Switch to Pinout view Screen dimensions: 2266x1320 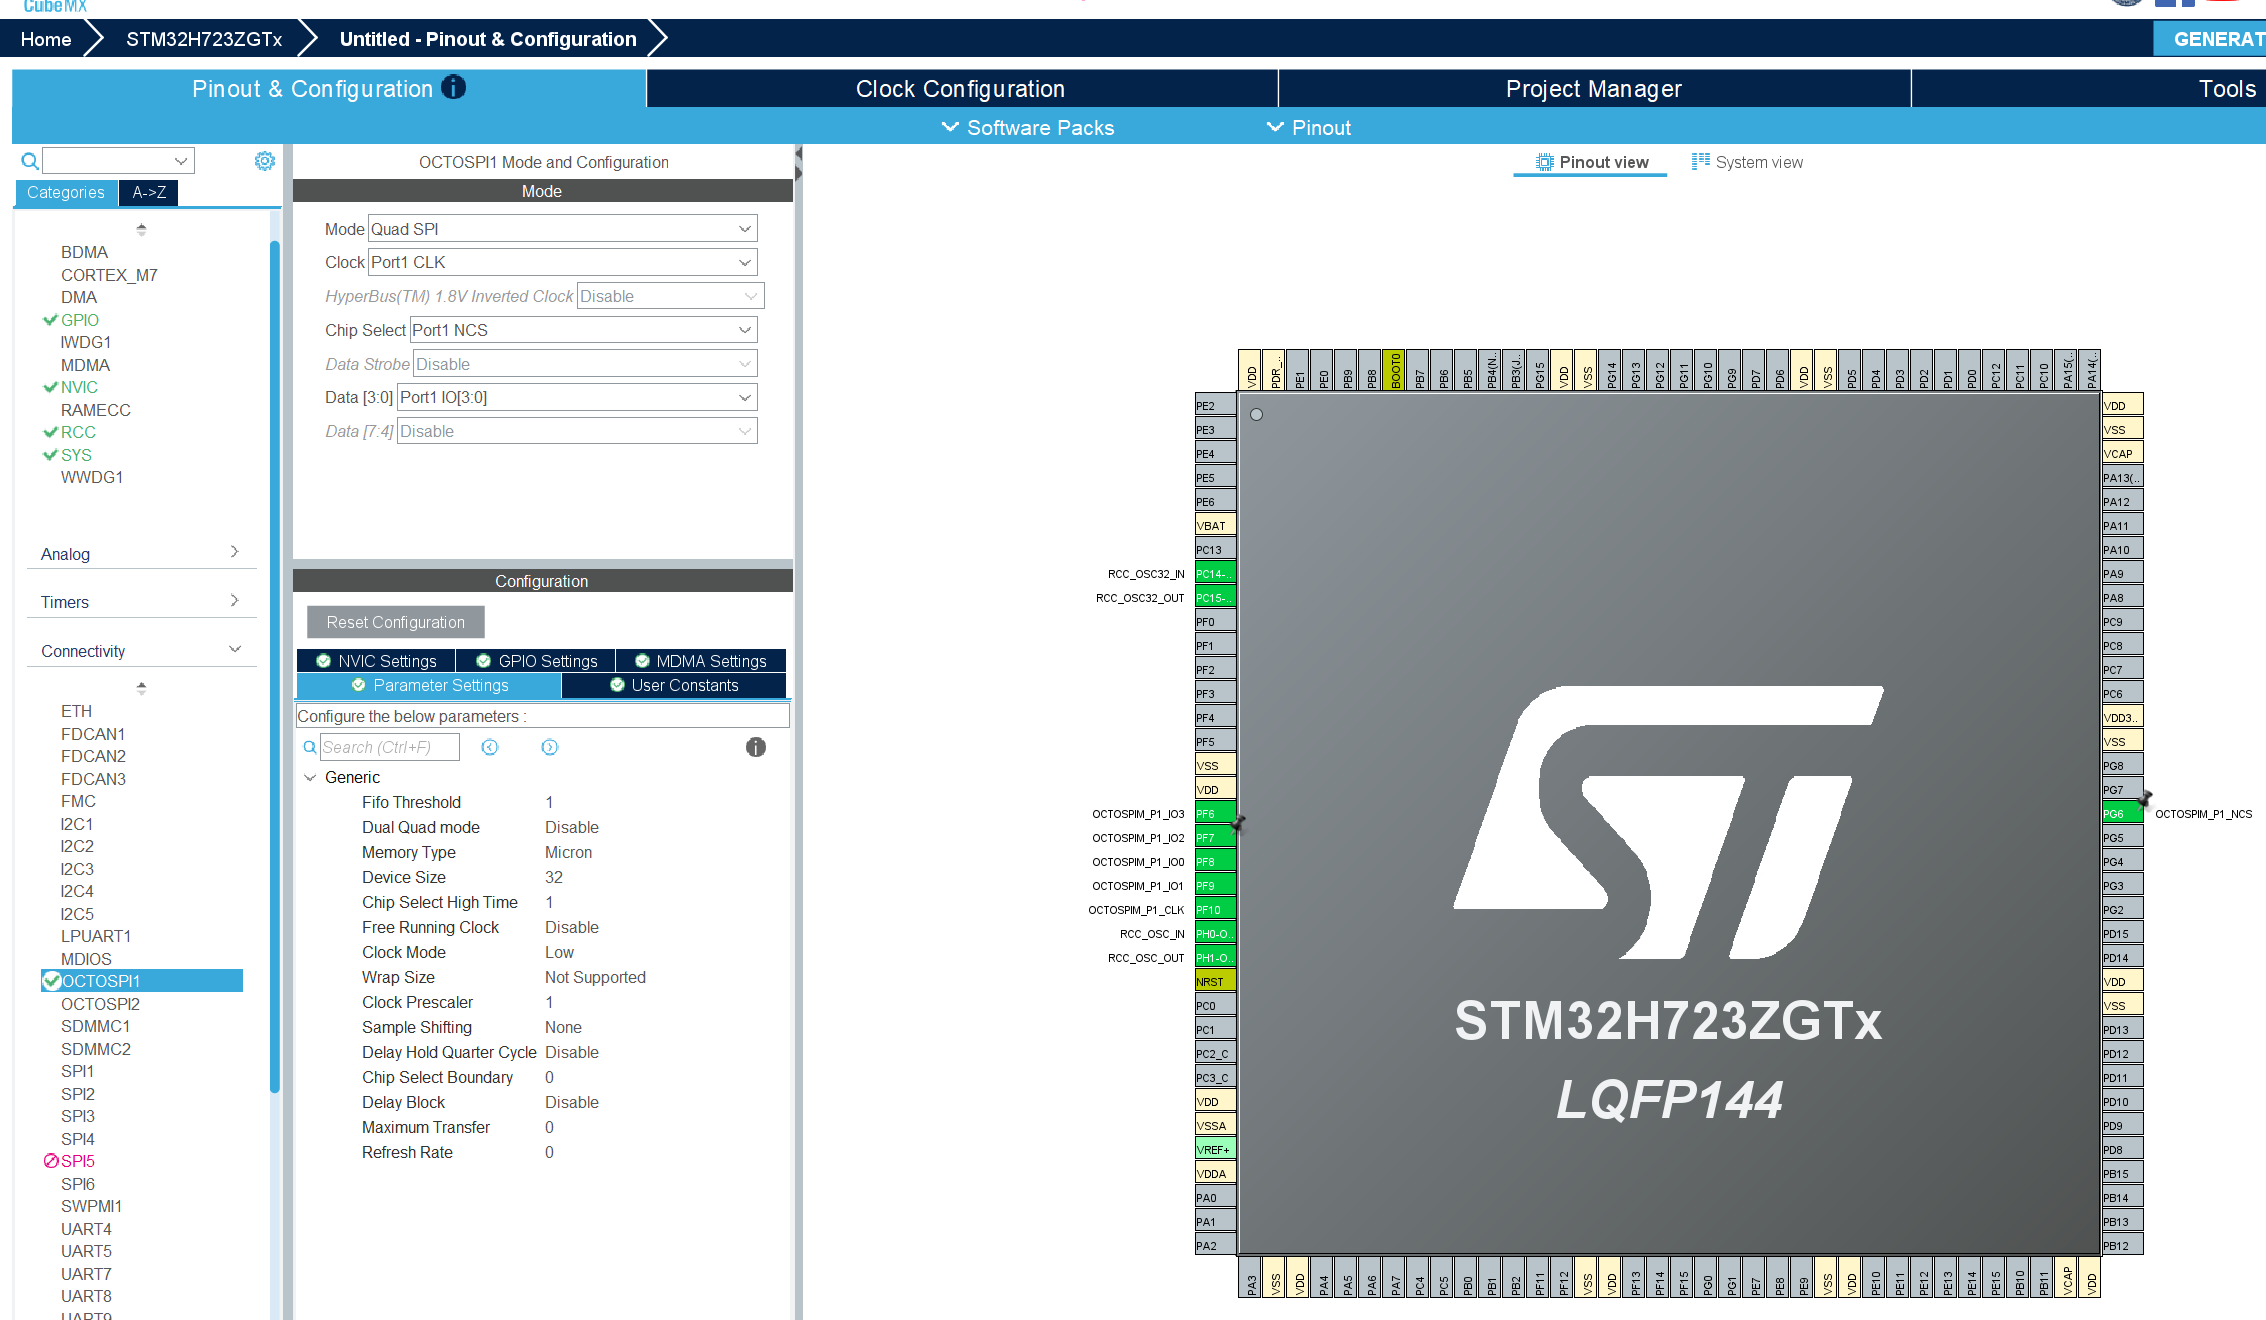[1592, 162]
